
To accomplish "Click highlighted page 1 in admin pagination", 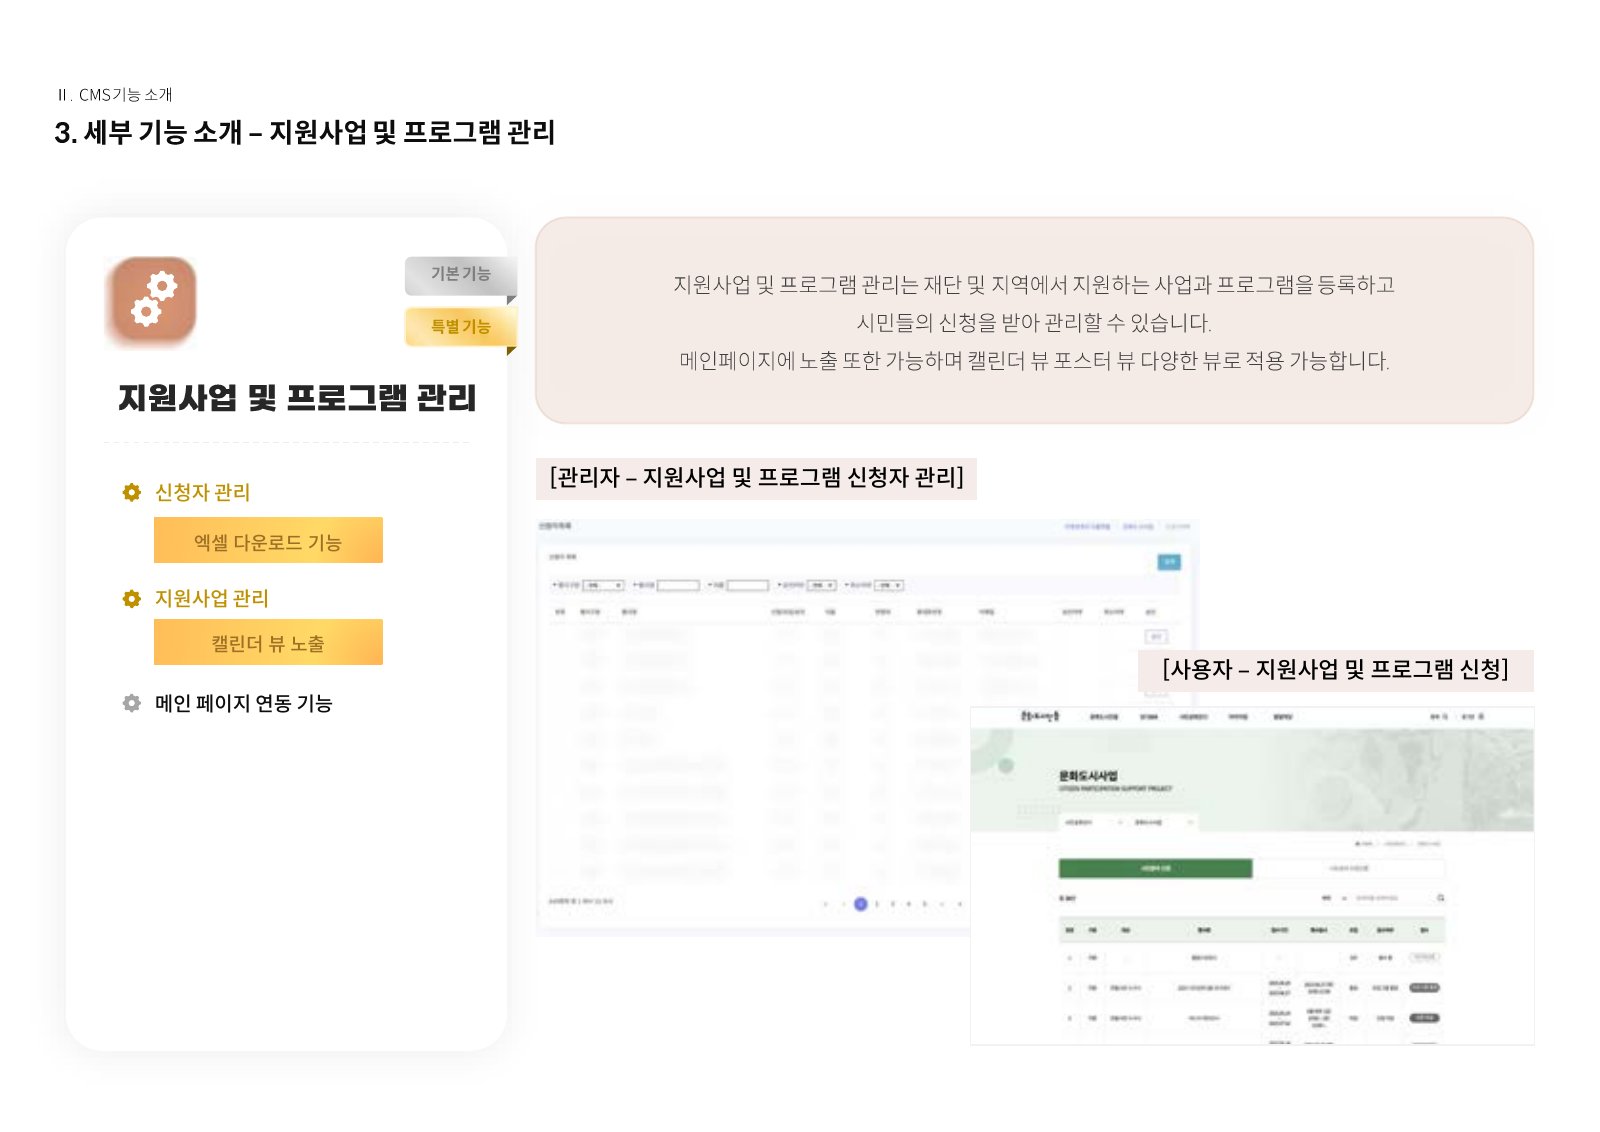I will click(861, 904).
